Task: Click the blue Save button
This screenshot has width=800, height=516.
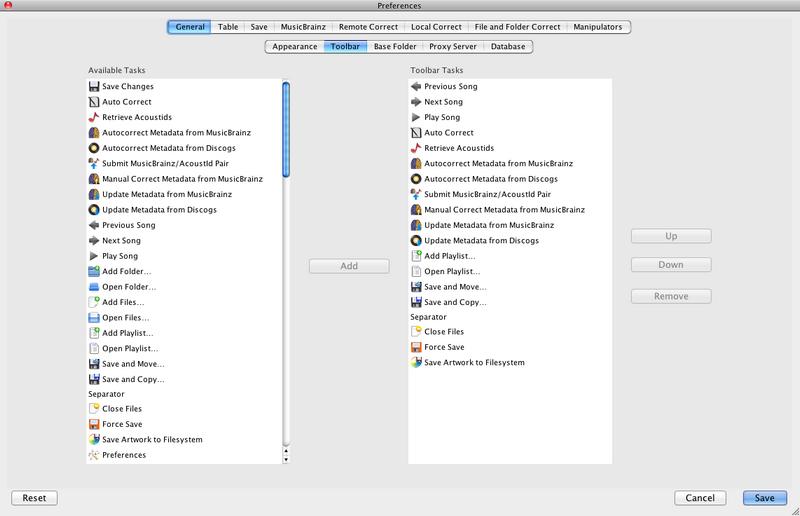Action: tap(765, 498)
